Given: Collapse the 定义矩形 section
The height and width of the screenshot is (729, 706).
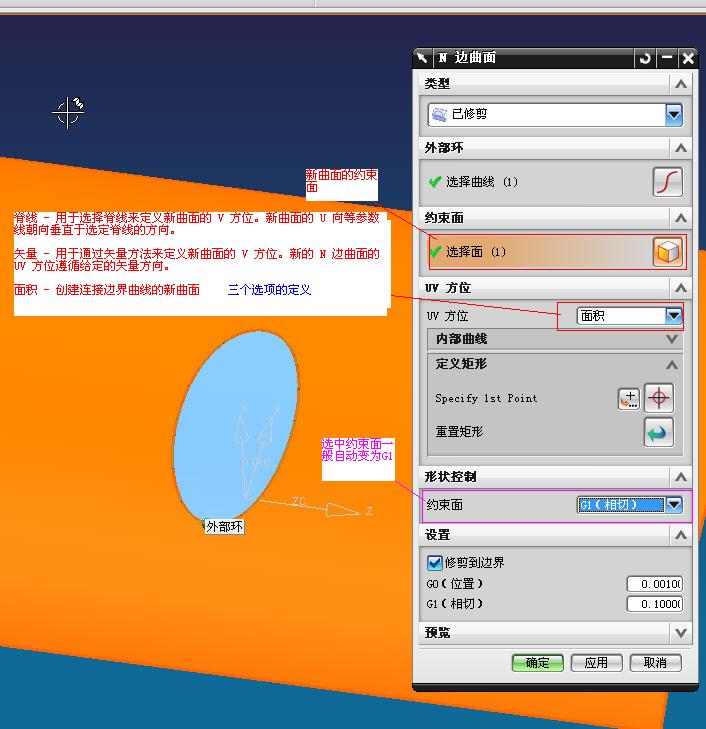Looking at the screenshot, I should pos(672,364).
